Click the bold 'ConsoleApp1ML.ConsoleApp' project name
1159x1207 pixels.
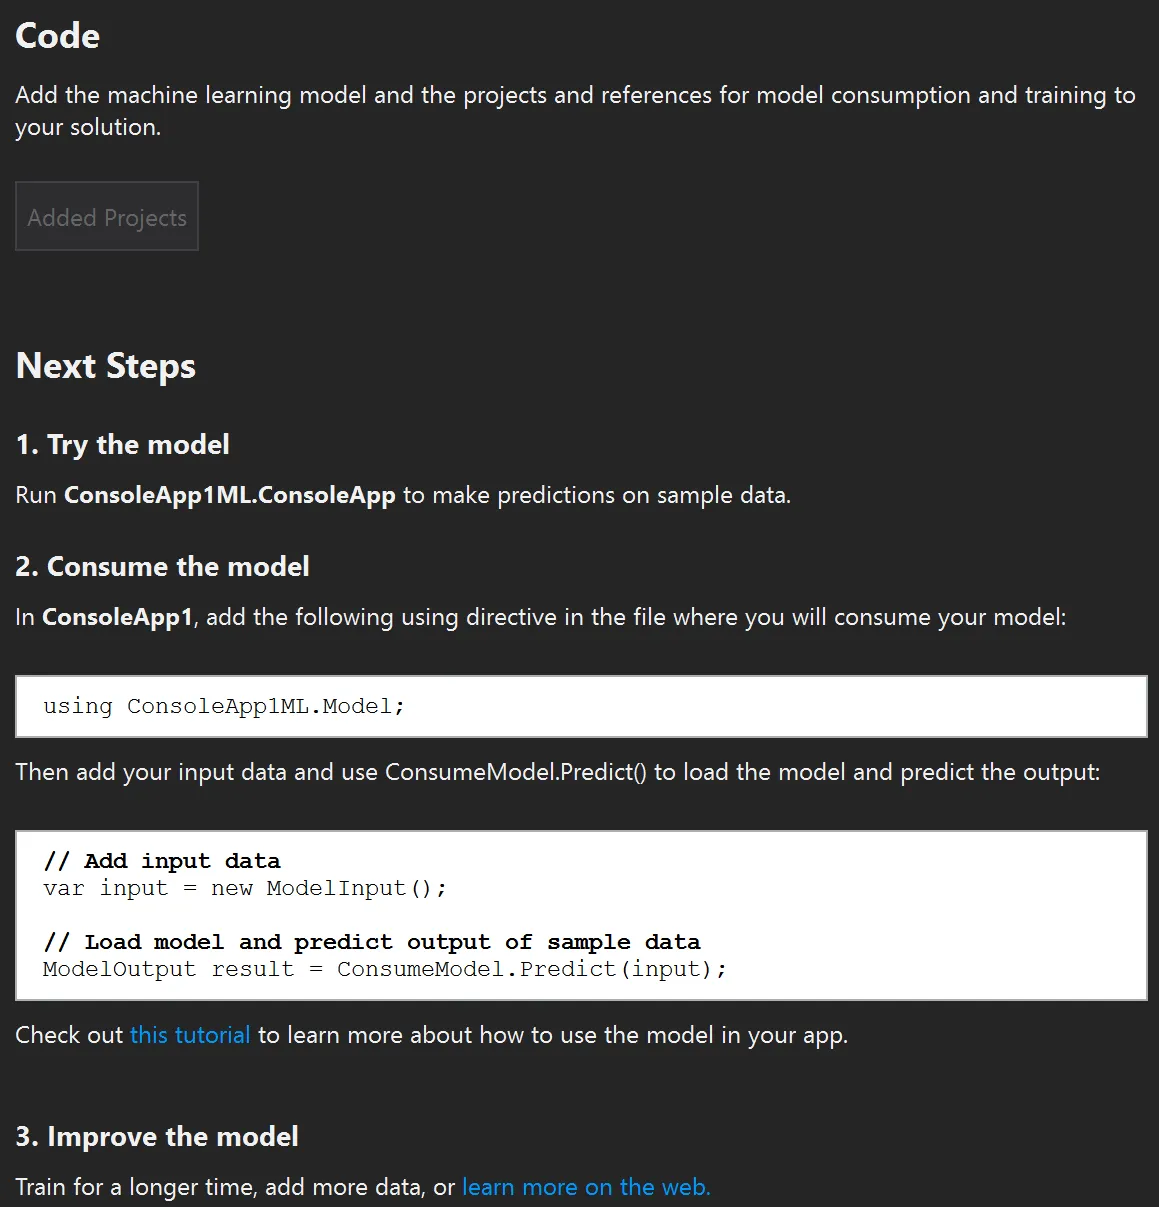point(230,495)
